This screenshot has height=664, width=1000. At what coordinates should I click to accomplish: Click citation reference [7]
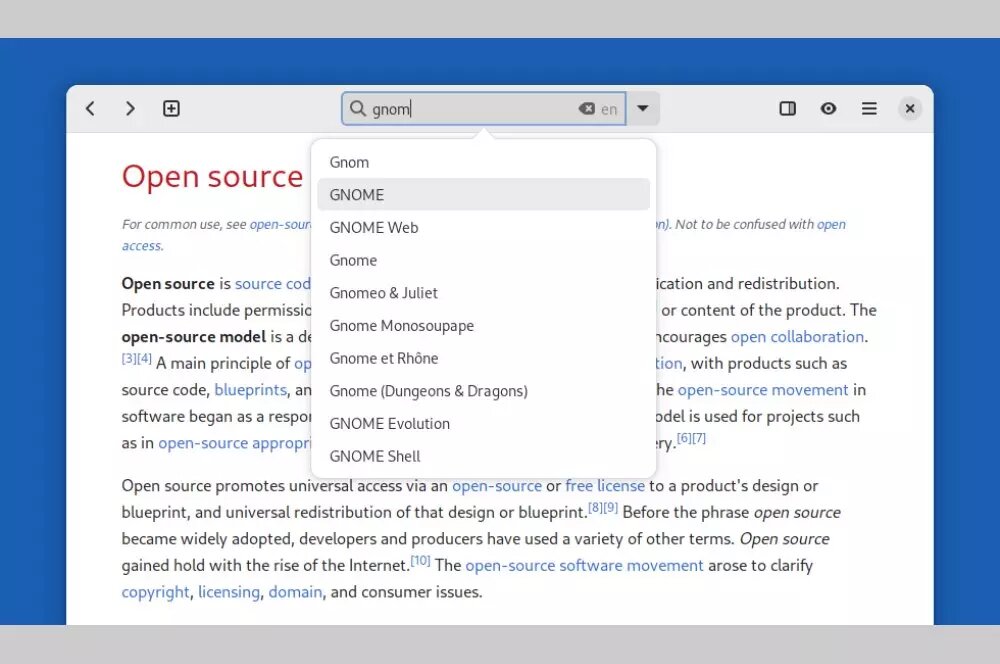click(699, 438)
